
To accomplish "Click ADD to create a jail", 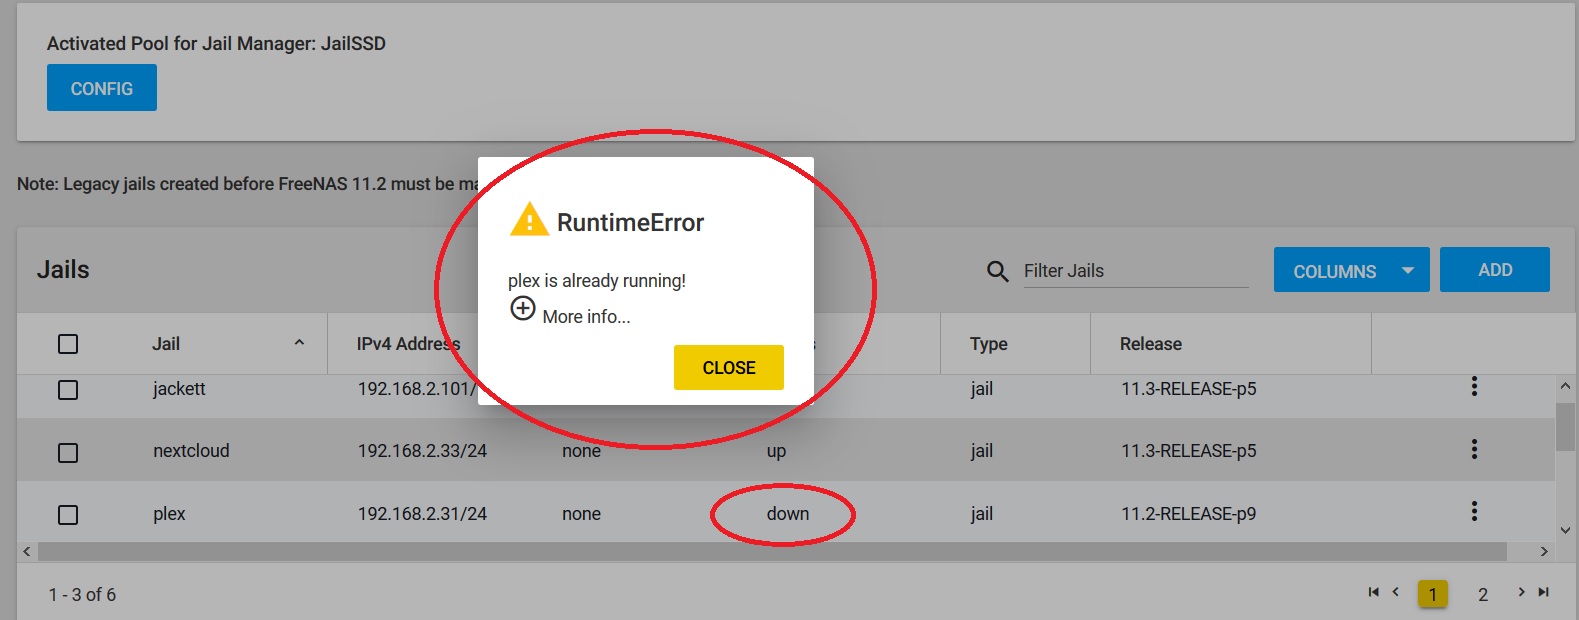I will click(x=1495, y=270).
